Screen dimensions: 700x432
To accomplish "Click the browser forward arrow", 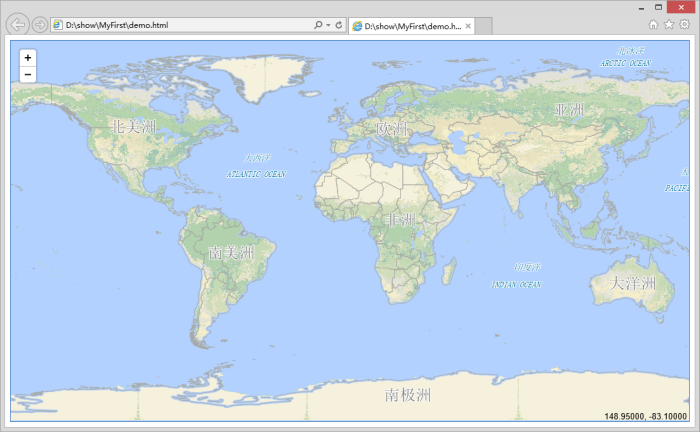I will tap(39, 24).
